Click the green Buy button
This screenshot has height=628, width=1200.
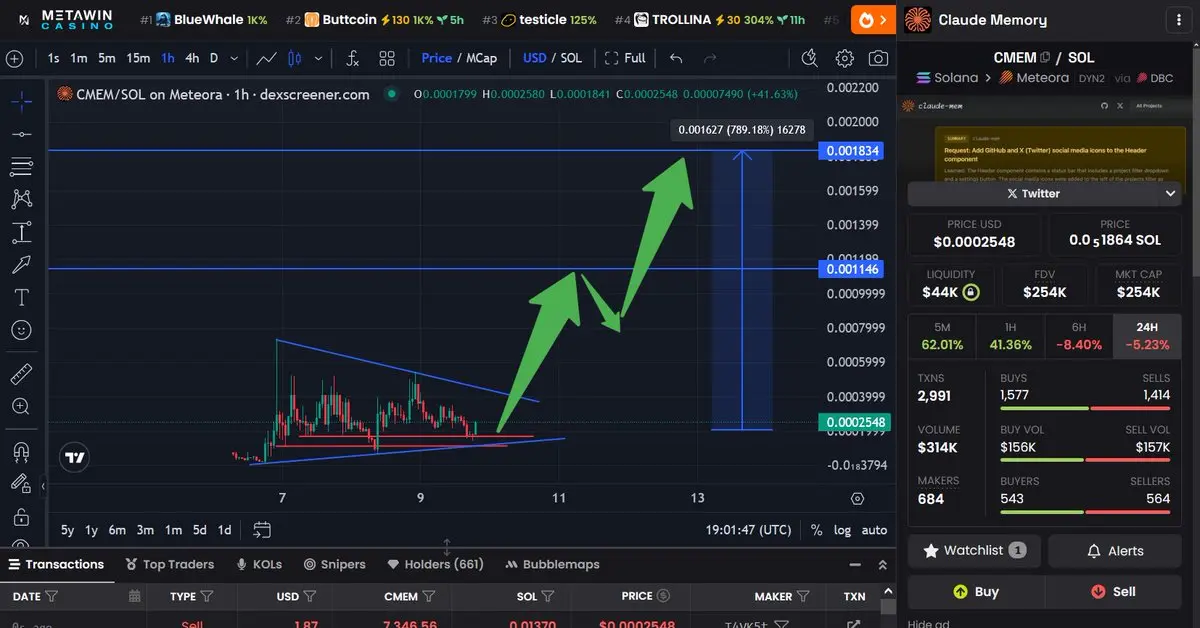pyautogui.click(x=976, y=591)
